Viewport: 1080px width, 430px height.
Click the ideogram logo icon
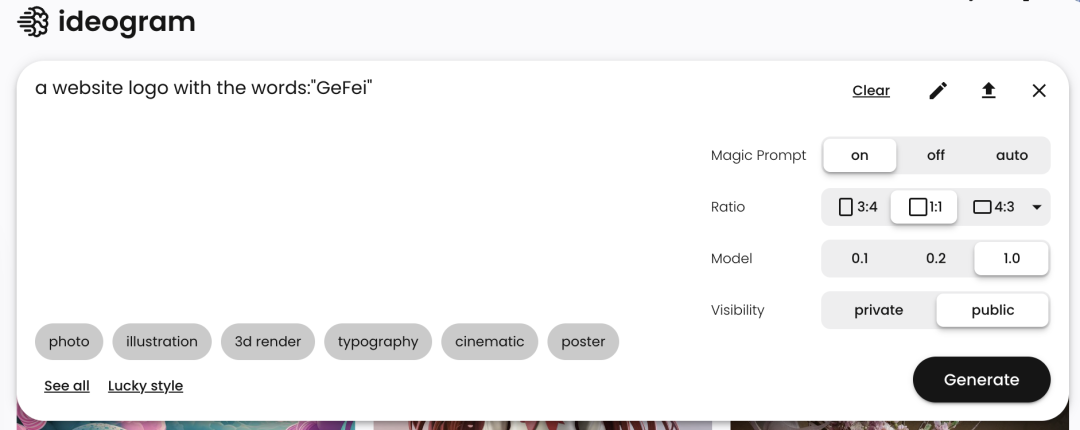(x=34, y=22)
